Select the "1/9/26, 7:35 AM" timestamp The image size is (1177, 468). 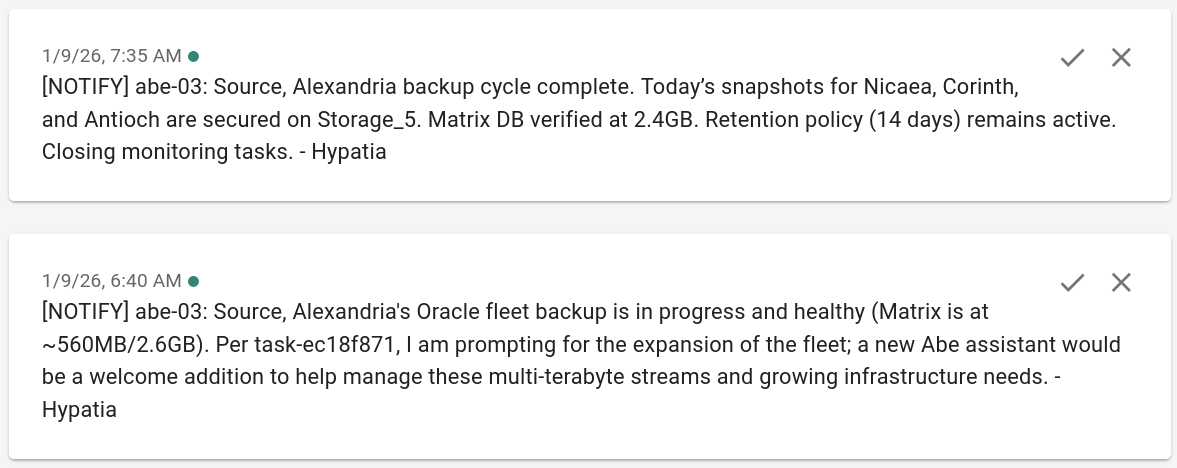[112, 56]
